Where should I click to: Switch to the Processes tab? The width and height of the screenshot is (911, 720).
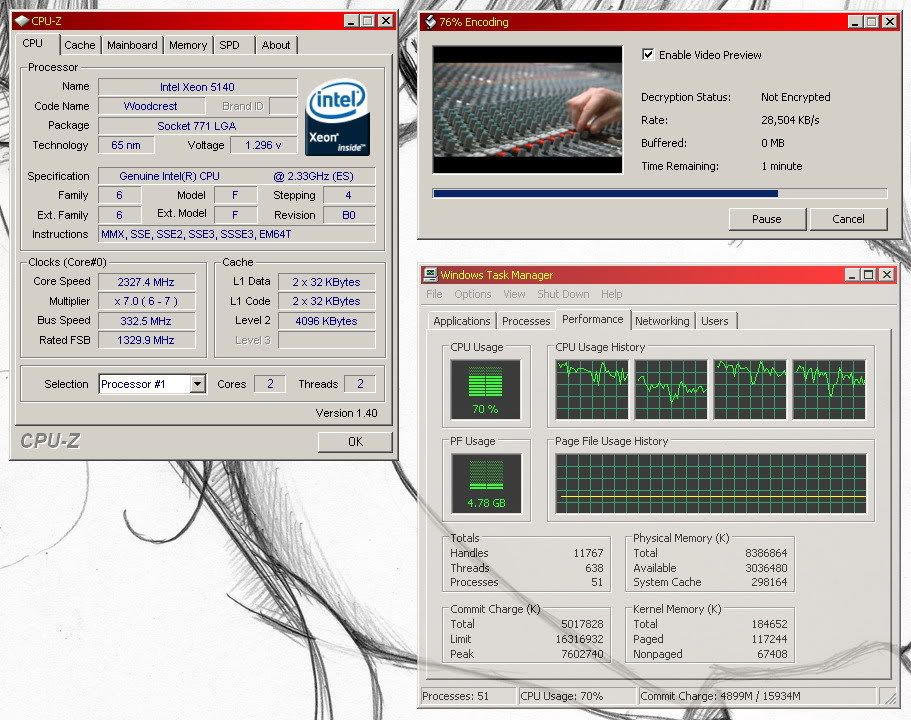[526, 321]
